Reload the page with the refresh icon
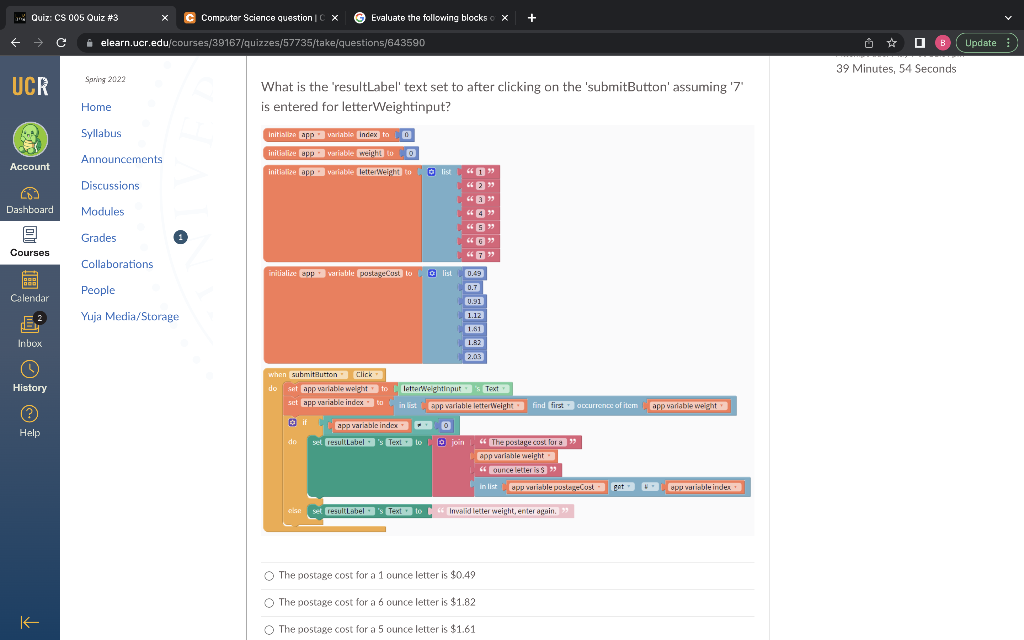The height and width of the screenshot is (640, 1024). (61, 43)
